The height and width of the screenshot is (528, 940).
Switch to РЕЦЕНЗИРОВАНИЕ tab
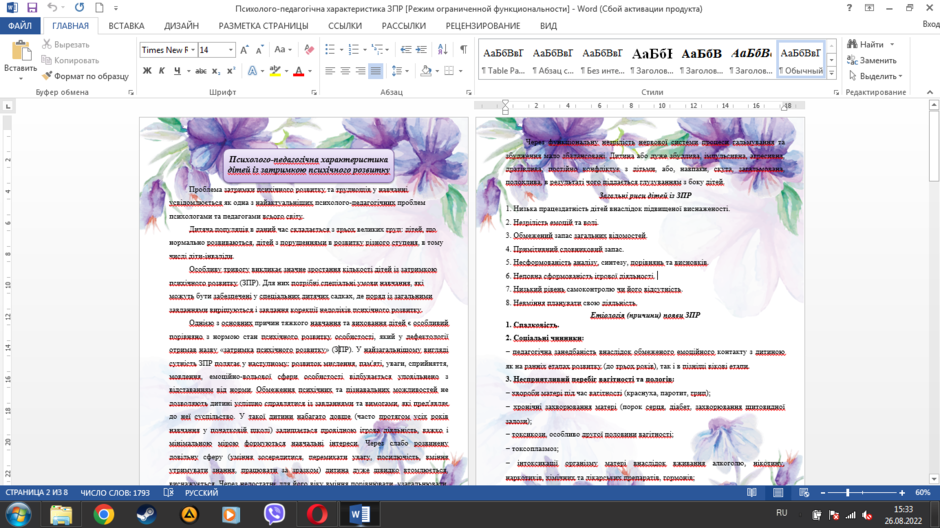click(483, 26)
